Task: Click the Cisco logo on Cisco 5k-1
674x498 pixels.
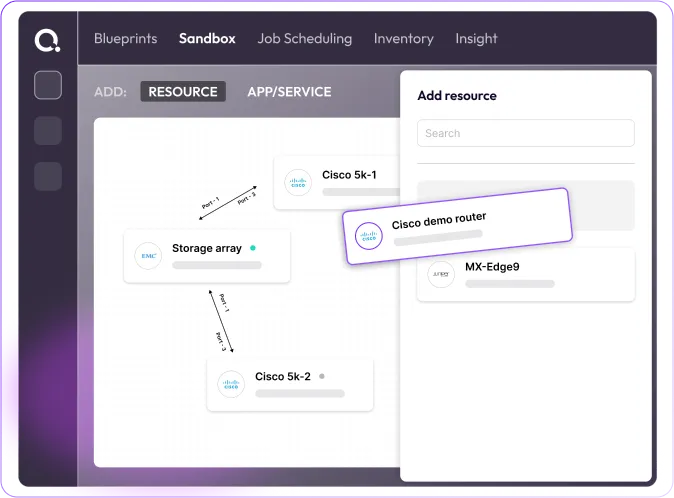Action: [298, 183]
